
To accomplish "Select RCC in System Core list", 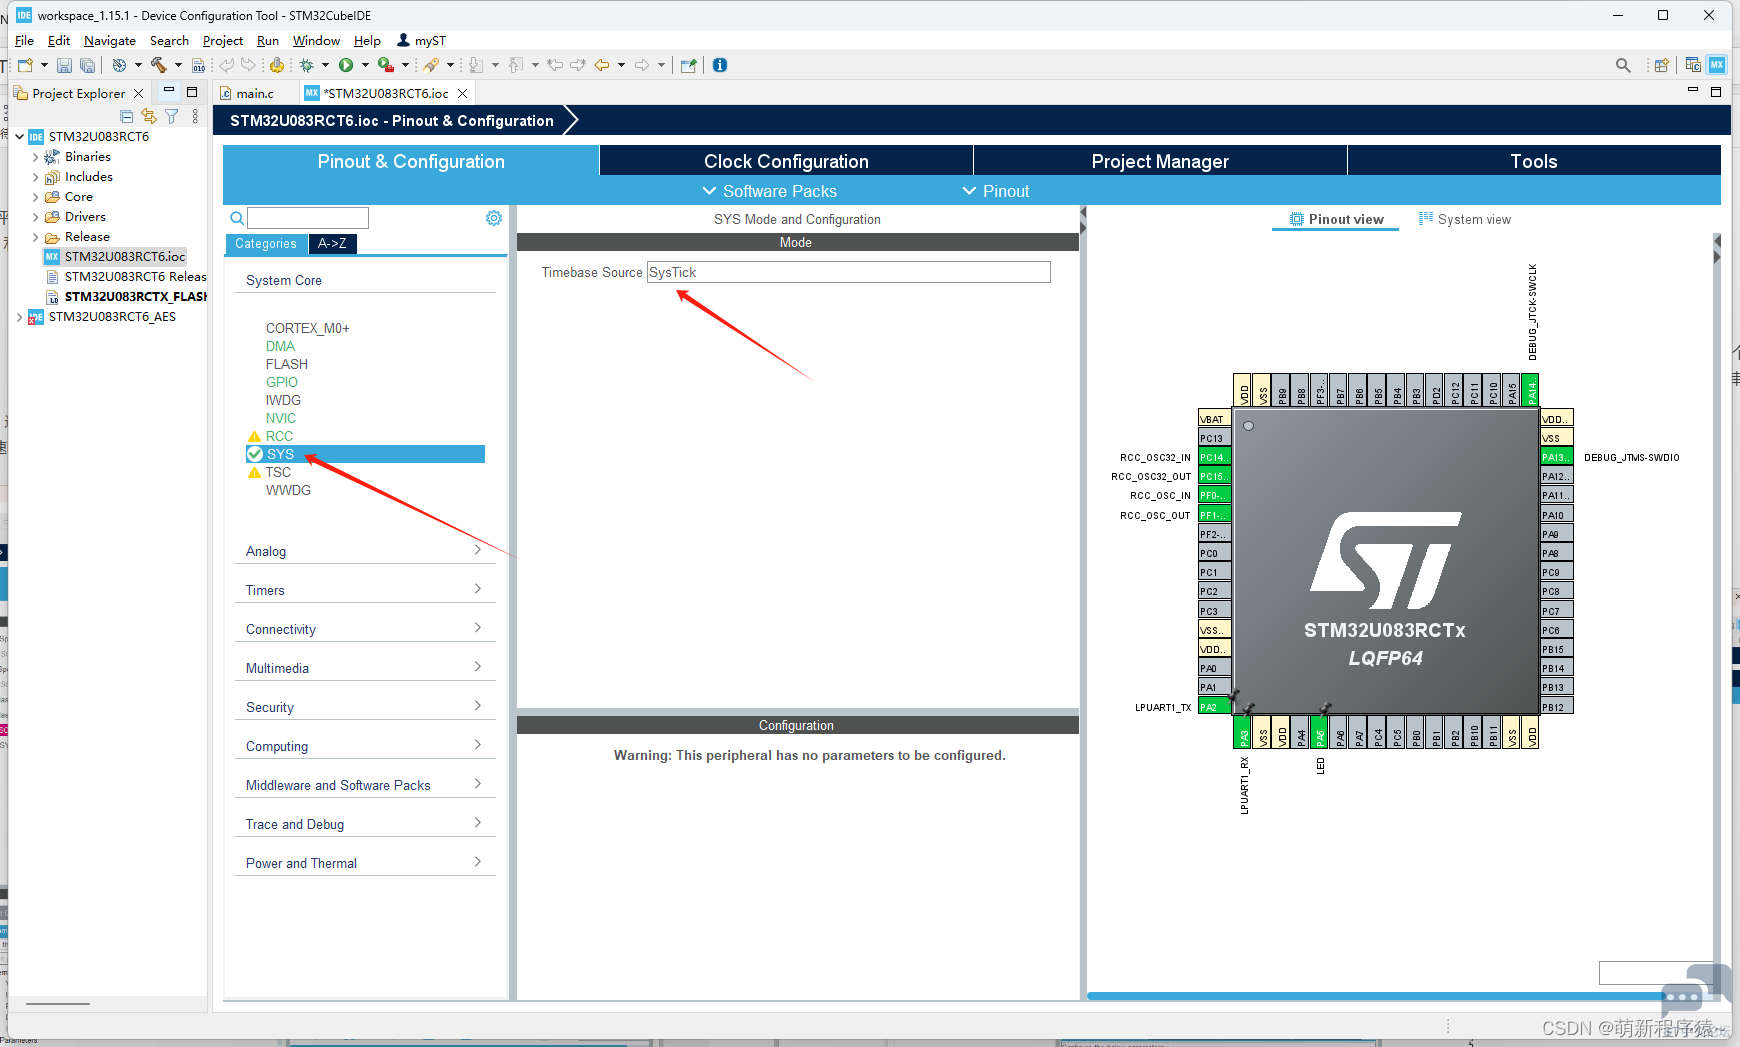I will (x=279, y=436).
